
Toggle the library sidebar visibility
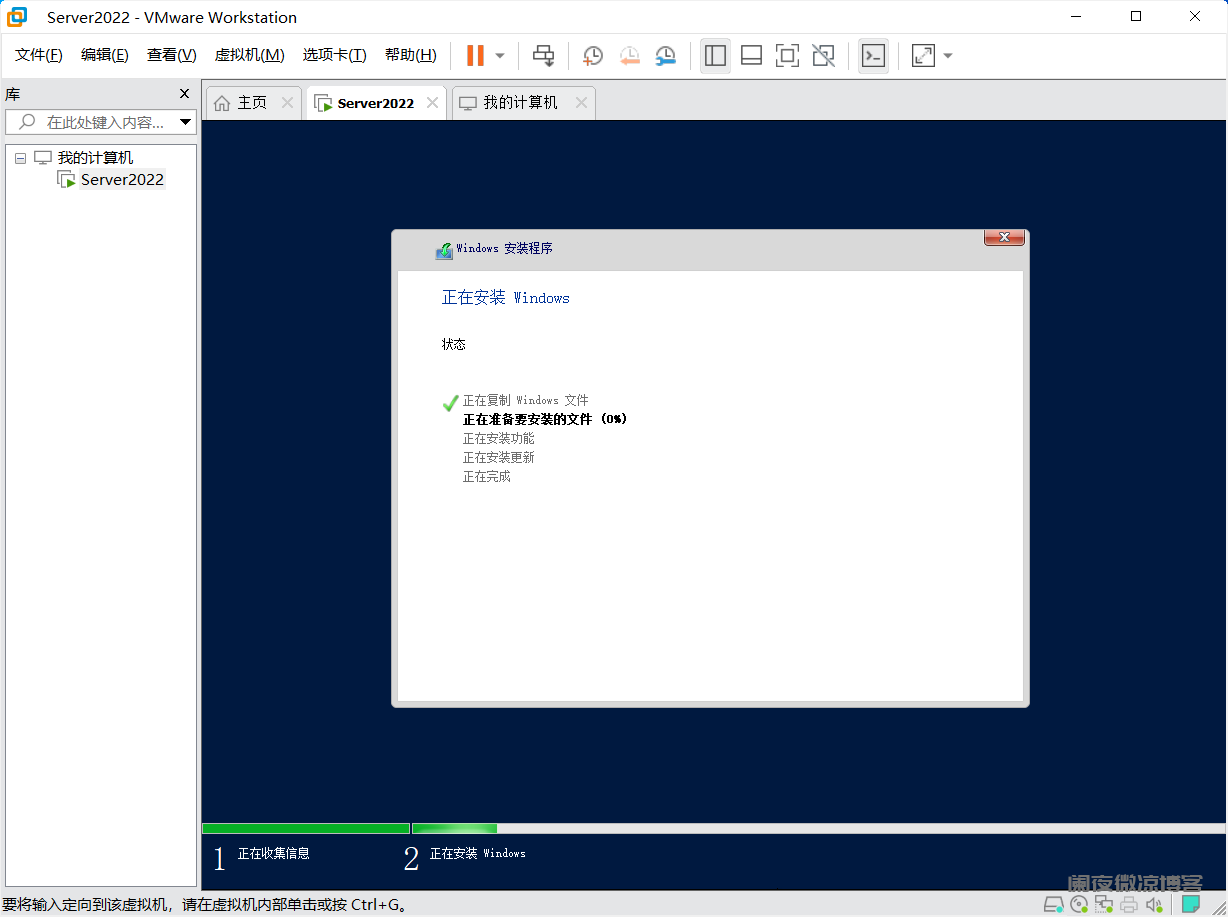coord(715,56)
